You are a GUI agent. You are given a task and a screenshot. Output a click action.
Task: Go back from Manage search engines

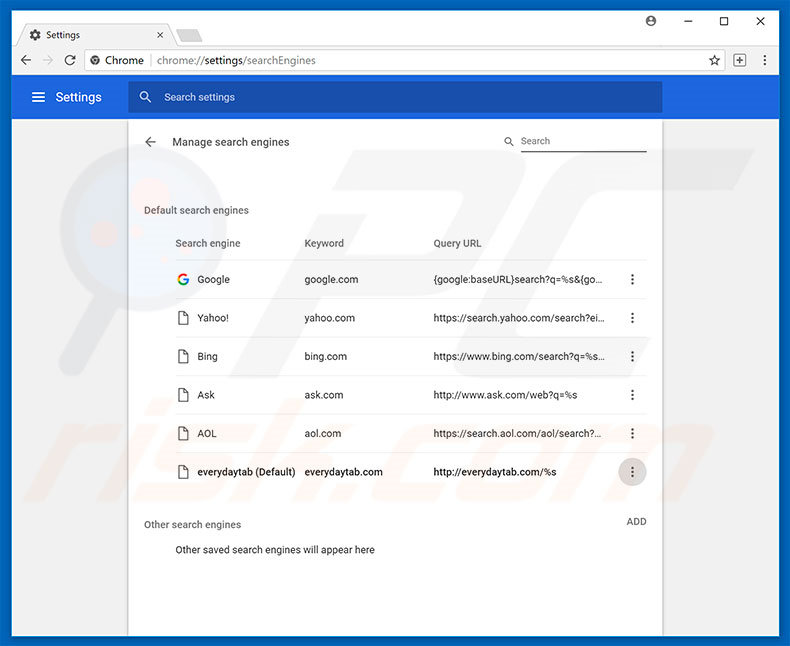click(150, 142)
